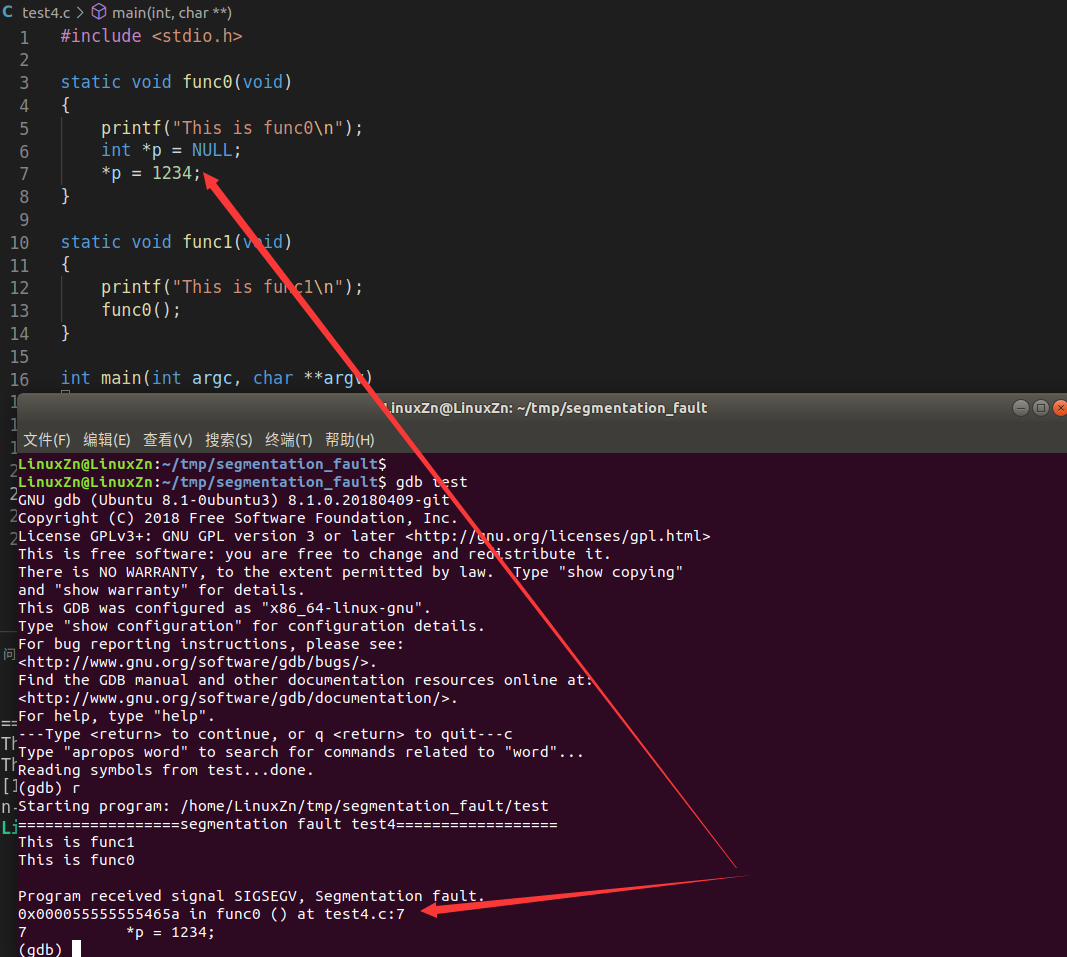Click the 'Type <return> to continue' pager line

(265, 734)
